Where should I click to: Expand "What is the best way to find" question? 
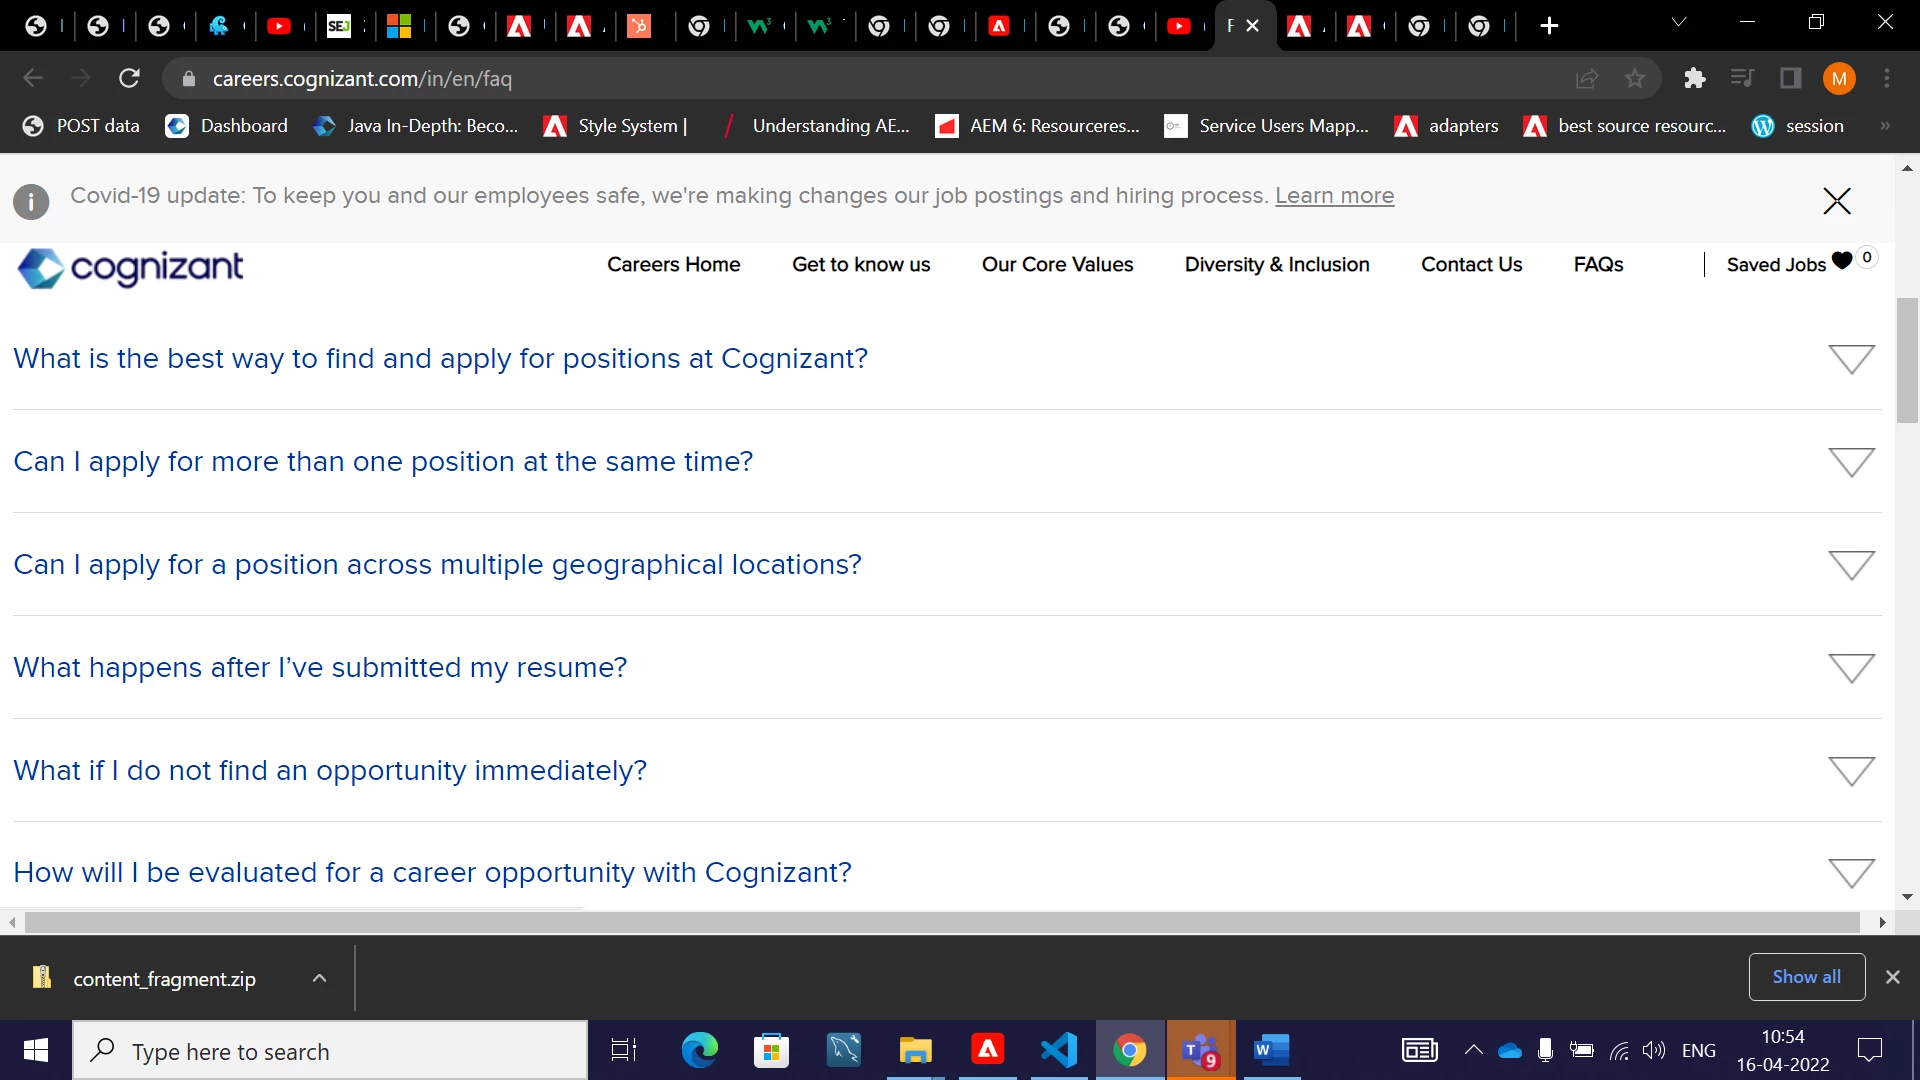coord(1851,359)
